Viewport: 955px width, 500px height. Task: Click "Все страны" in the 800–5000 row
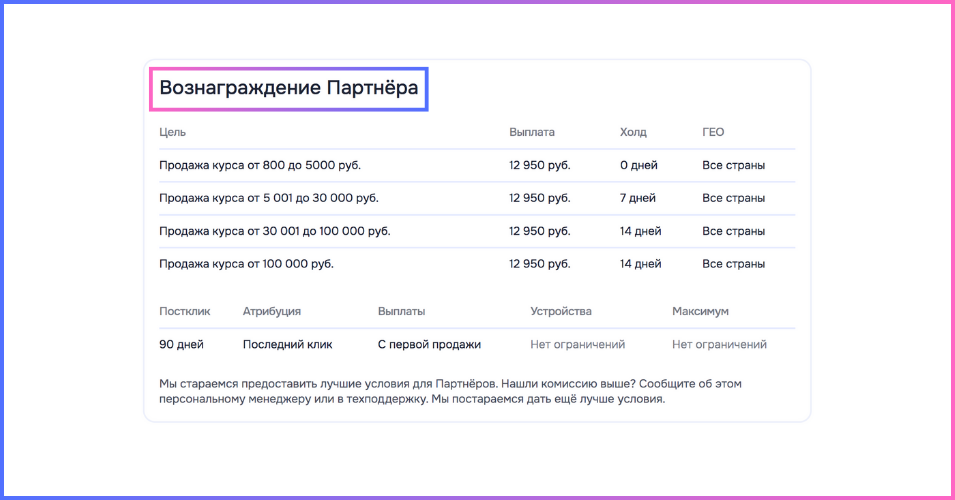coord(733,165)
